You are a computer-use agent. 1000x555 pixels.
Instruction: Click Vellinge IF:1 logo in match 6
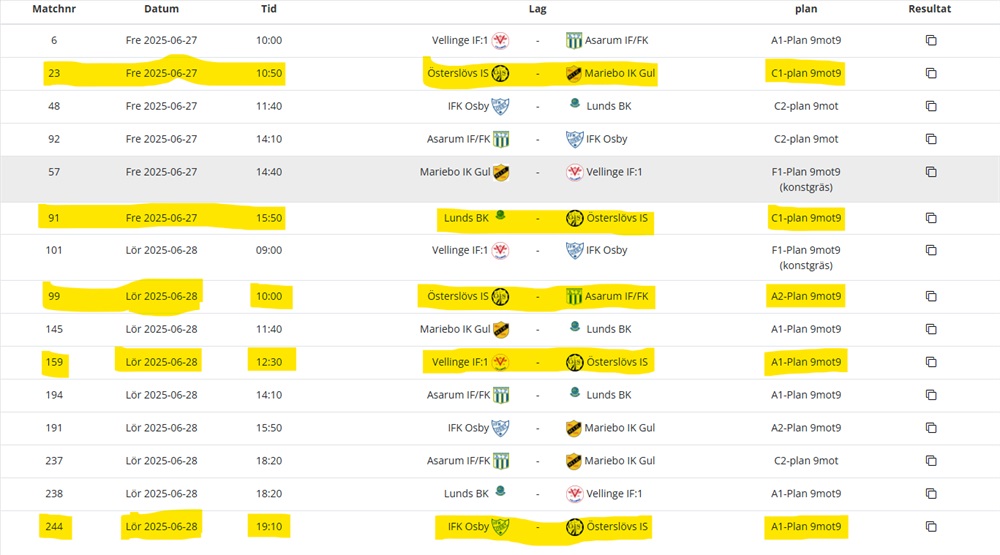(x=501, y=41)
